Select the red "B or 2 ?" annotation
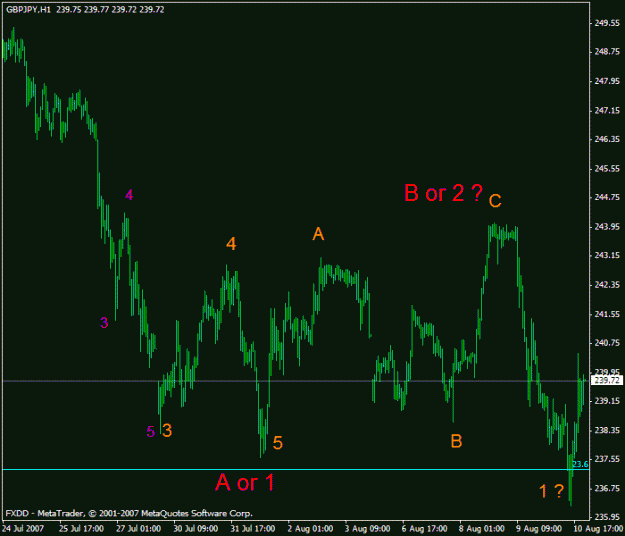Image resolution: width=625 pixels, height=536 pixels. [444, 193]
